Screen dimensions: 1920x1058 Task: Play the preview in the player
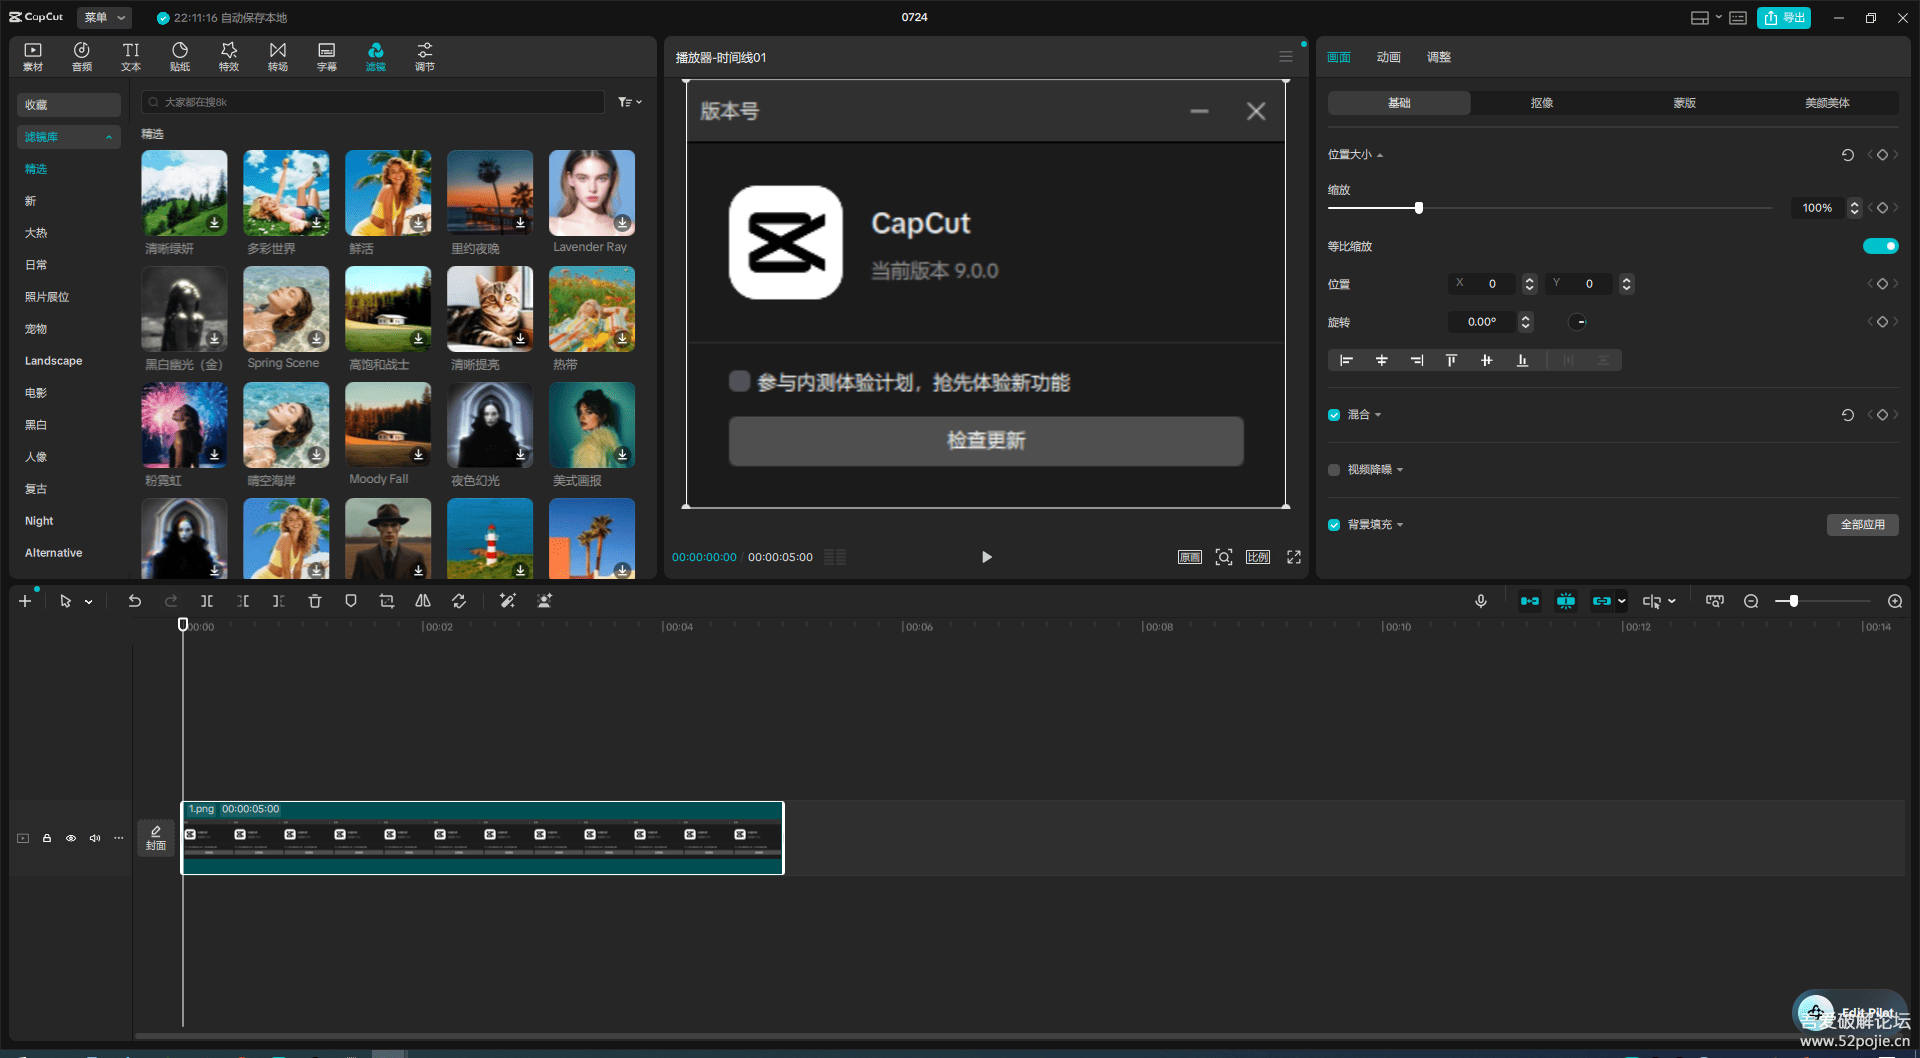point(987,557)
